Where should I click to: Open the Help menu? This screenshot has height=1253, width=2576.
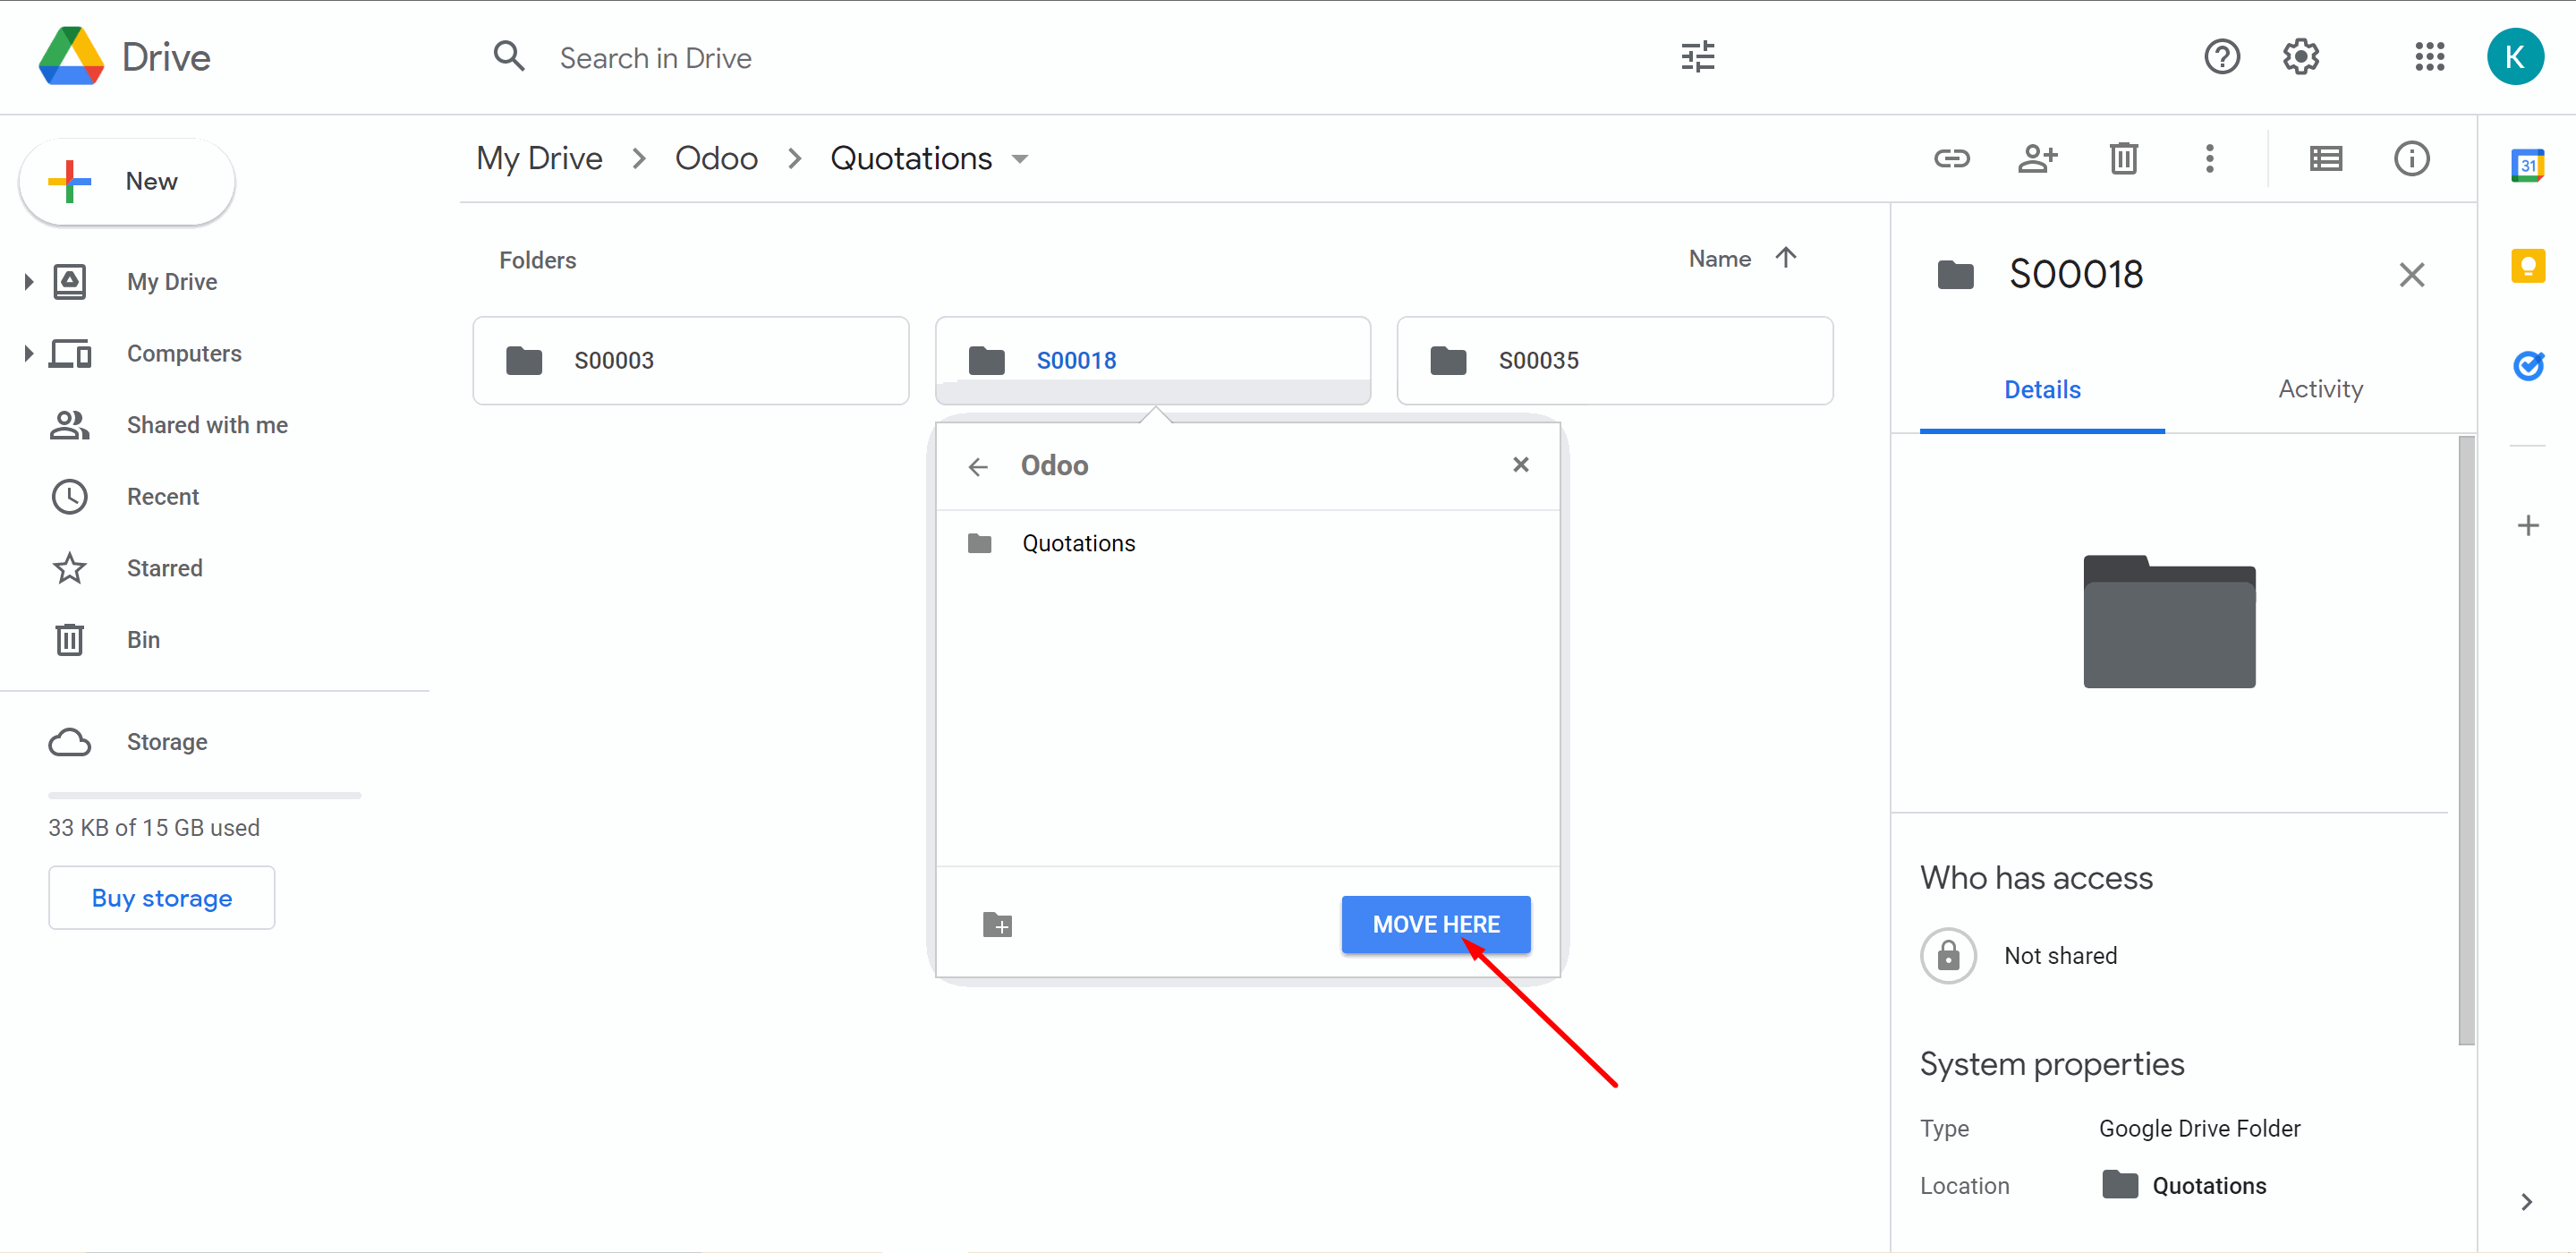pos(2221,57)
